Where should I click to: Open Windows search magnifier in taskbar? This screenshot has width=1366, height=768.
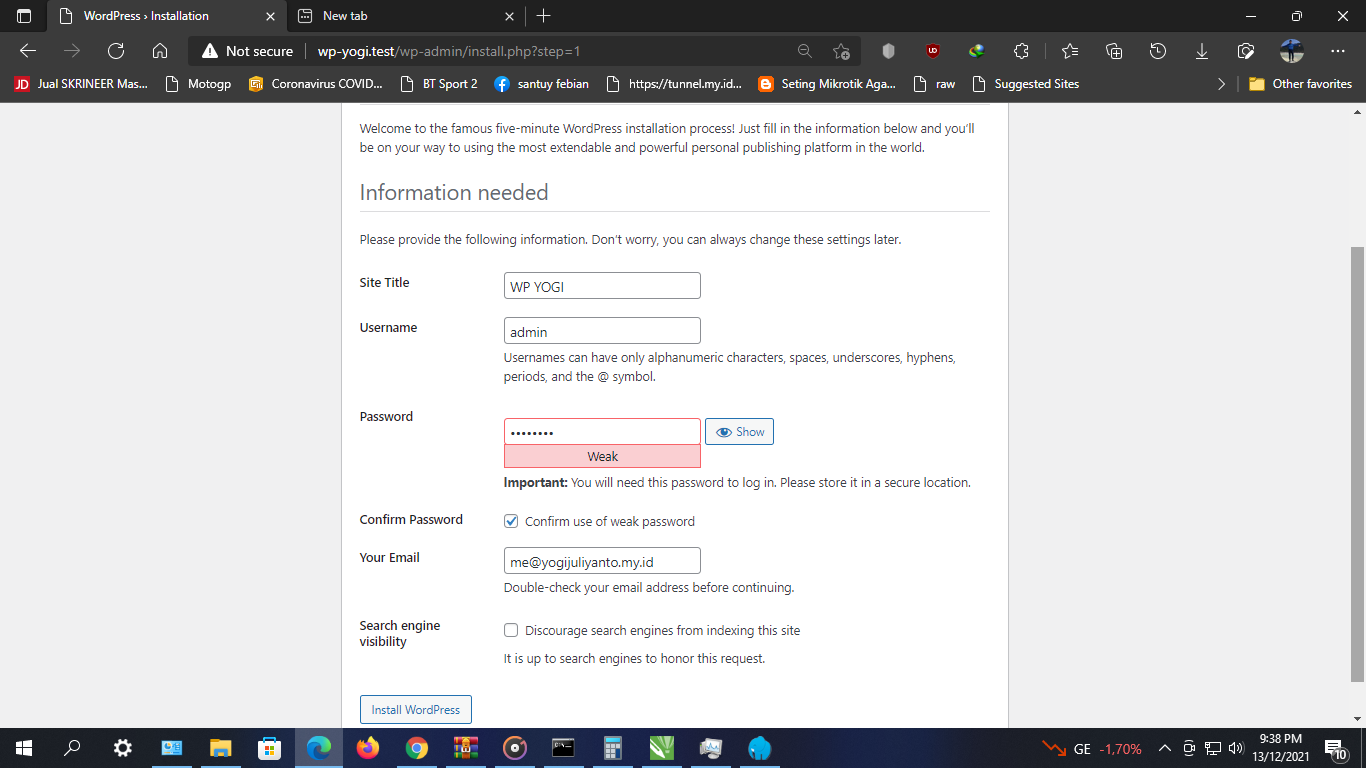point(72,748)
